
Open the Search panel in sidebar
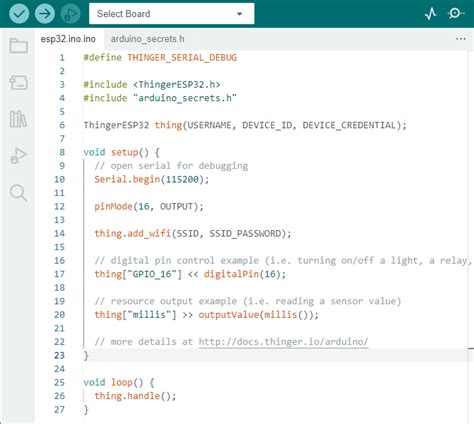18,193
